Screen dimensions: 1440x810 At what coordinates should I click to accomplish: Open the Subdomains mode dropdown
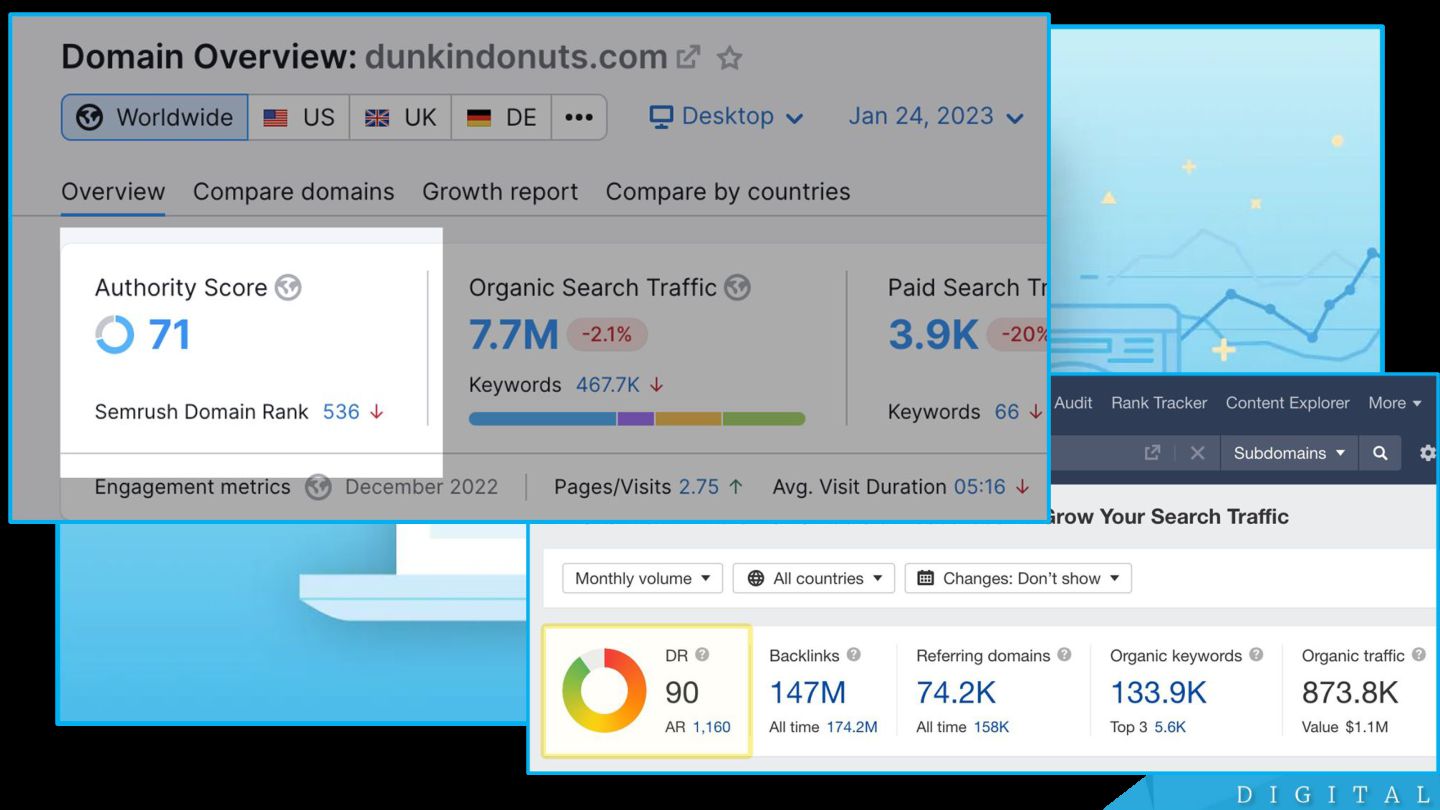[x=1289, y=453]
